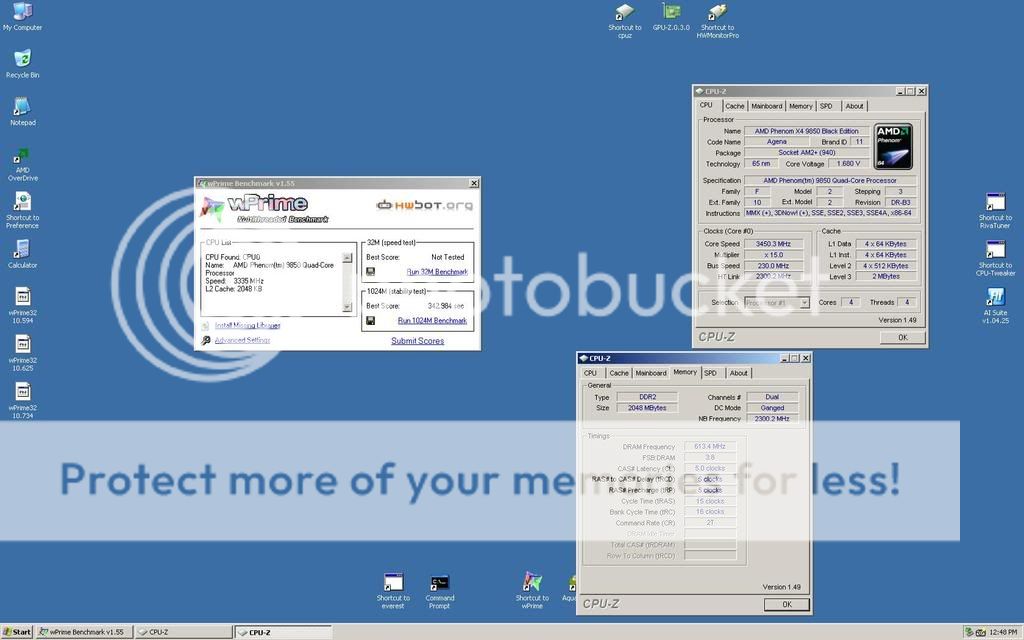Open the Mainboard tab in the processor CPU-Z window
Image resolution: width=1024 pixels, height=640 pixels.
click(x=767, y=106)
